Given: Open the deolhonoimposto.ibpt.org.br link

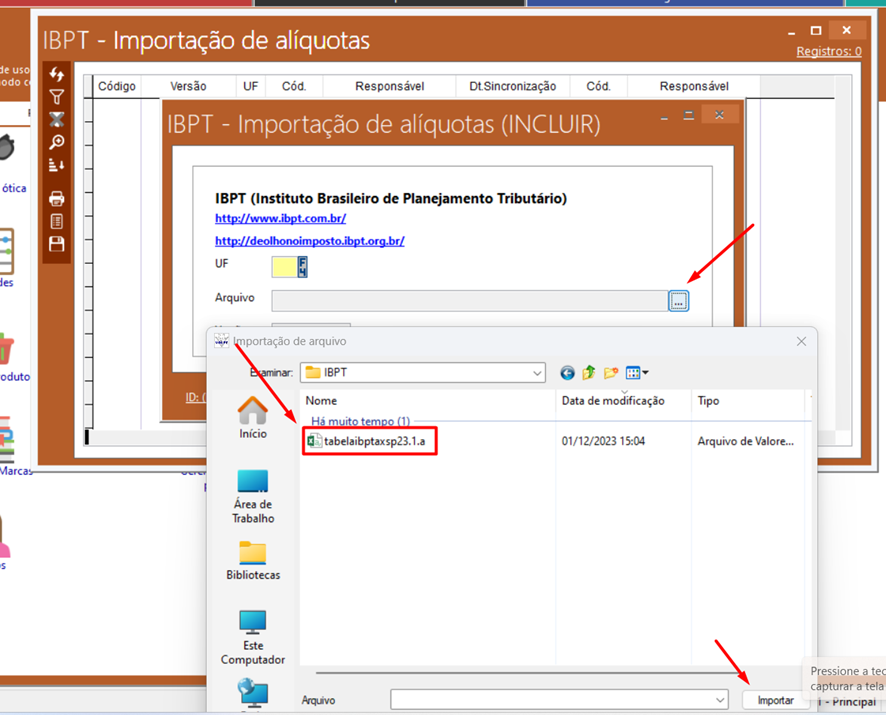Looking at the screenshot, I should [309, 241].
